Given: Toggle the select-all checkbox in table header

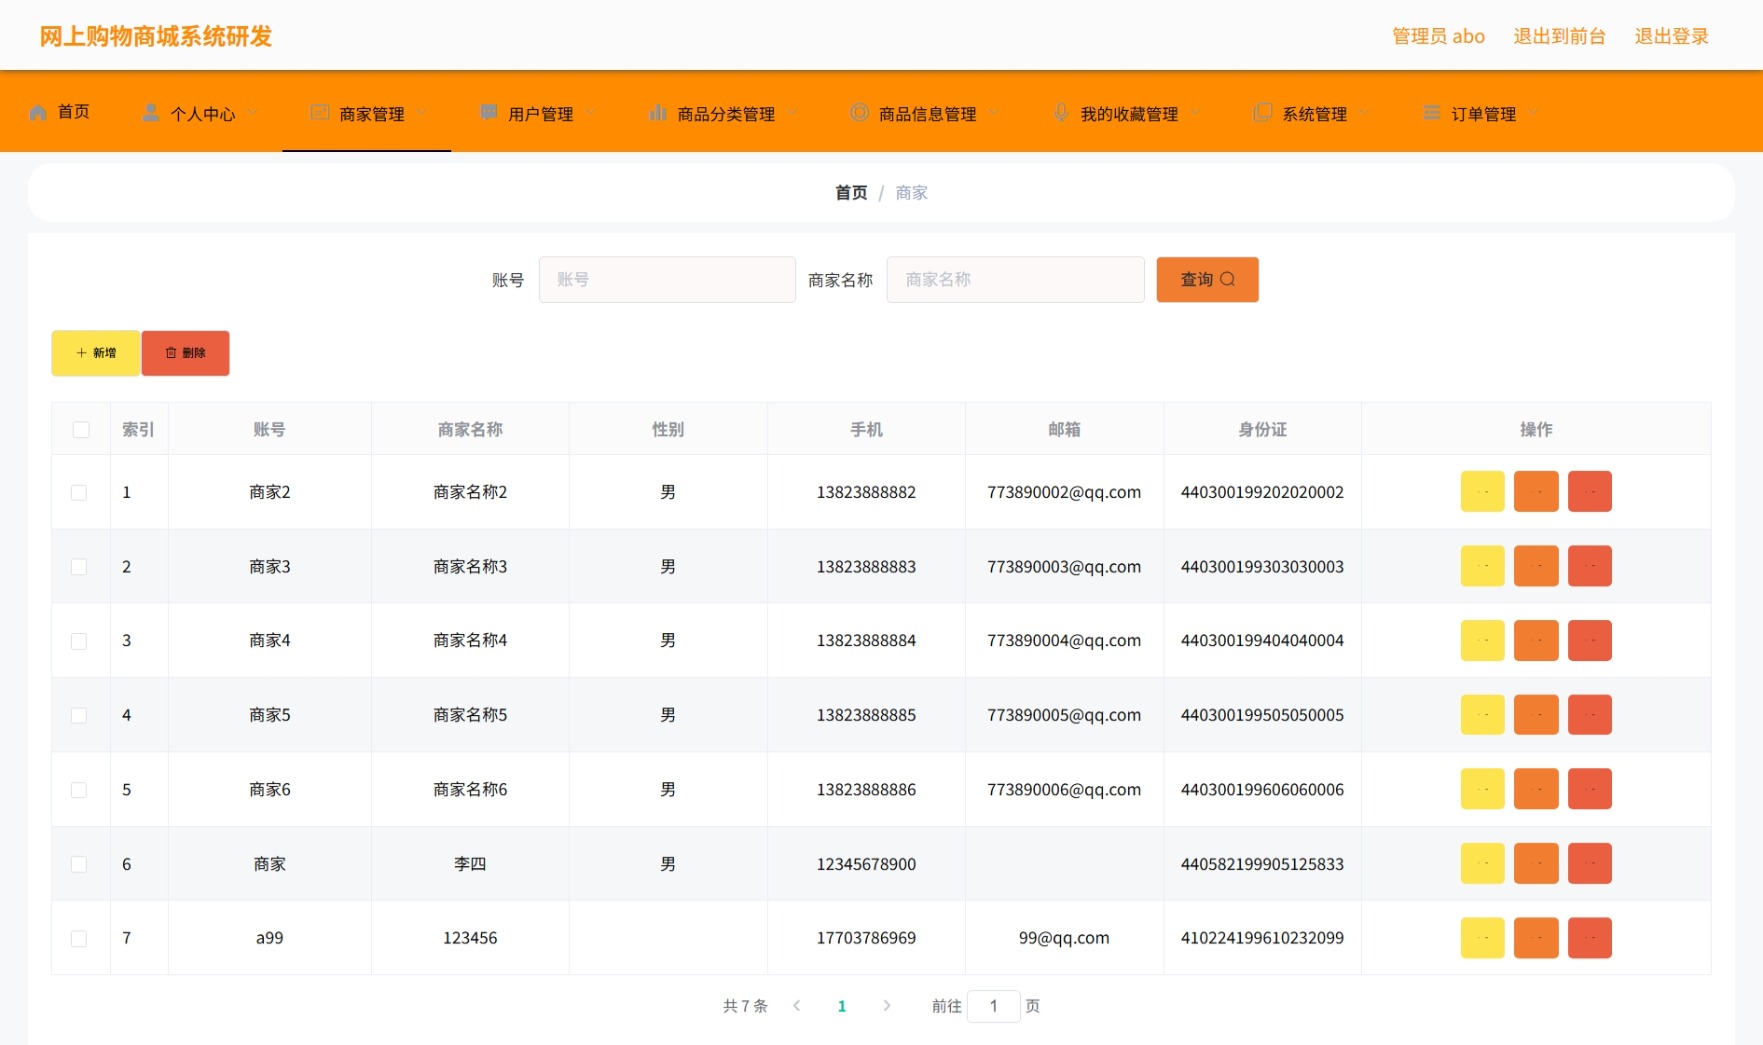Looking at the screenshot, I should [81, 429].
